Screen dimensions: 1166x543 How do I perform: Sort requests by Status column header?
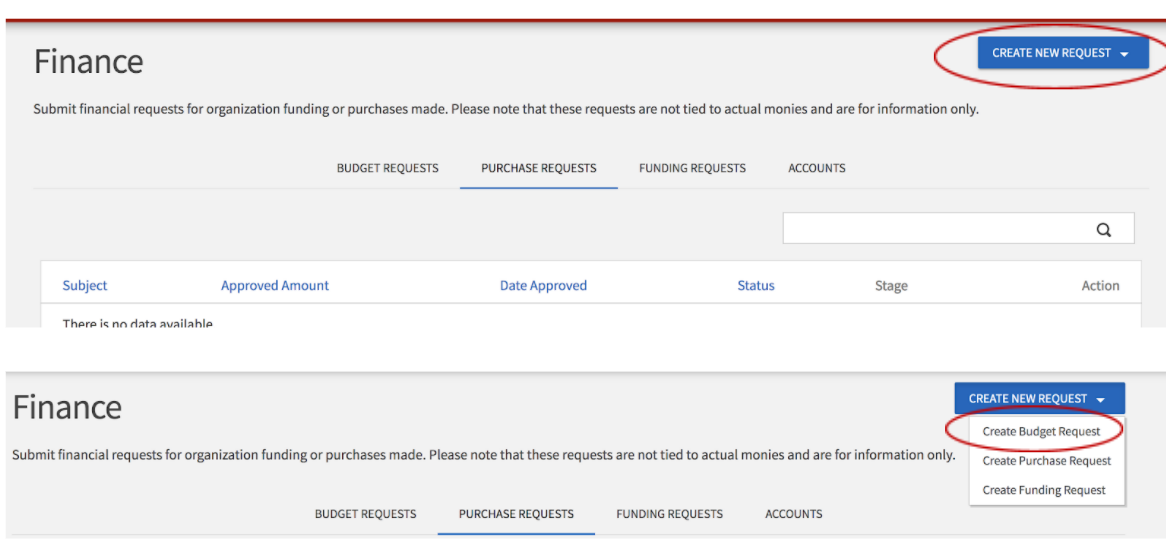pos(755,285)
